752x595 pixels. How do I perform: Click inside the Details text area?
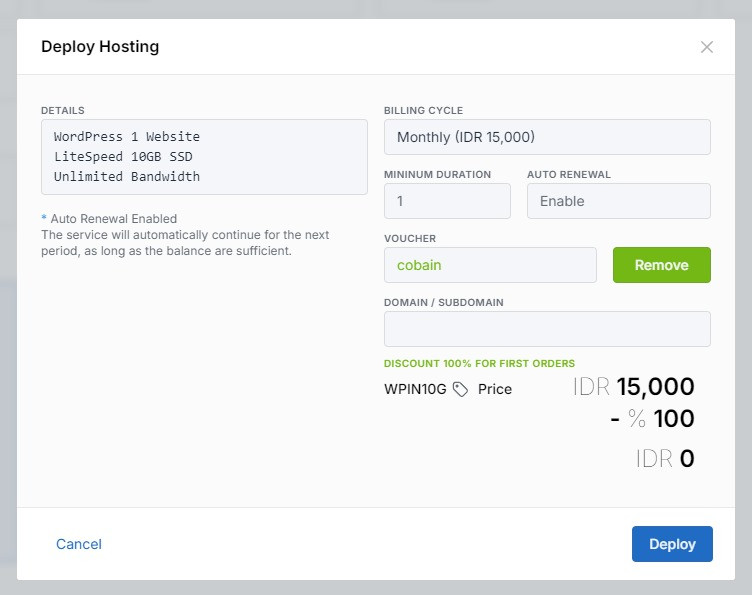pyautogui.click(x=204, y=157)
